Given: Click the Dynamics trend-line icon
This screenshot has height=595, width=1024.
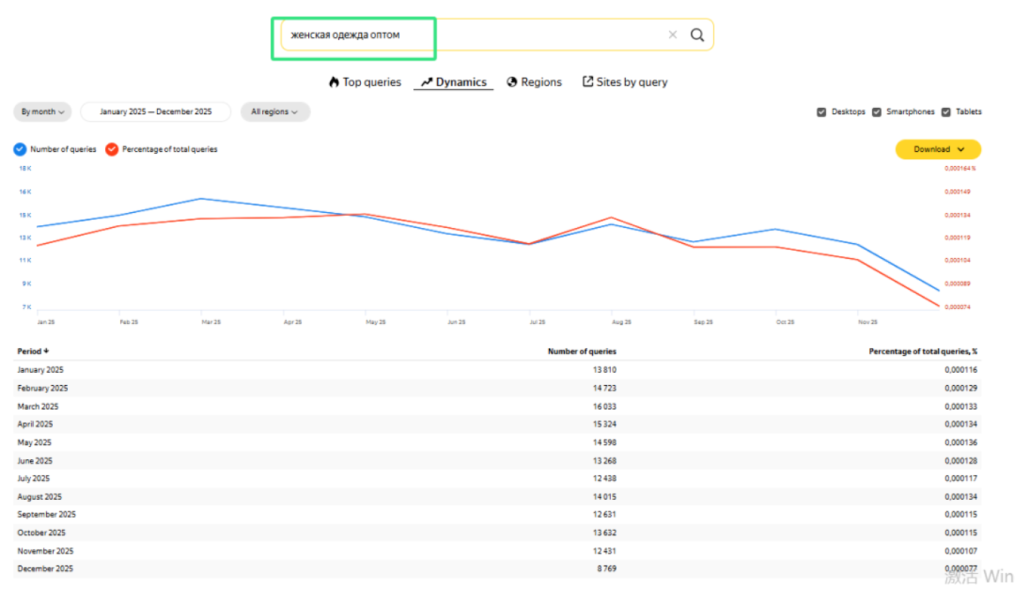Looking at the screenshot, I should [426, 82].
